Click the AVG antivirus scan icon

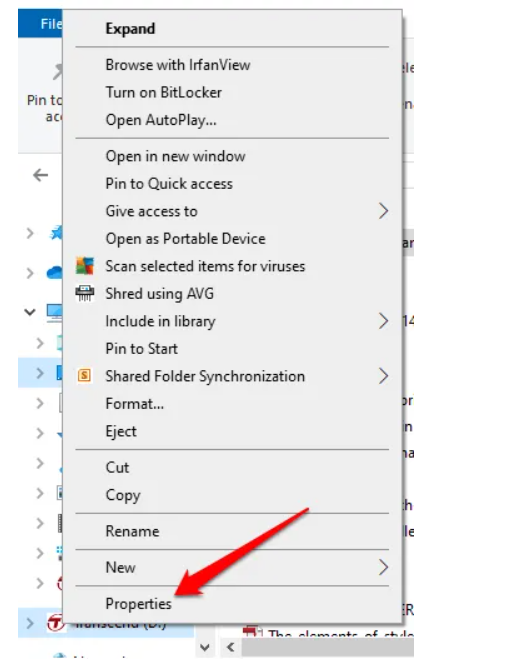pos(85,266)
